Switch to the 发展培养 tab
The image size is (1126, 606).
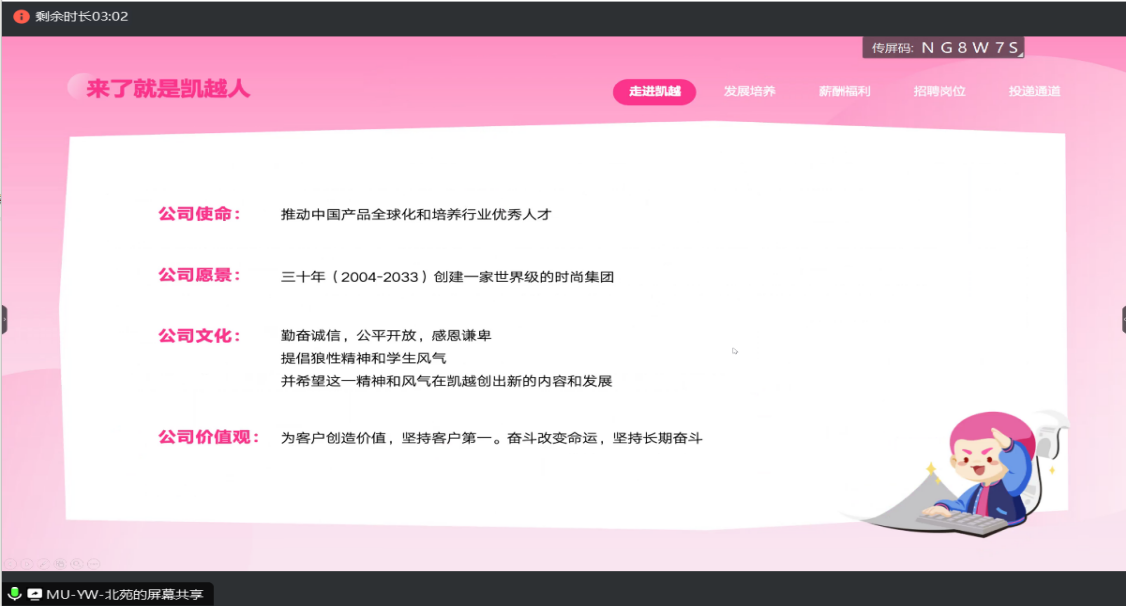point(749,92)
